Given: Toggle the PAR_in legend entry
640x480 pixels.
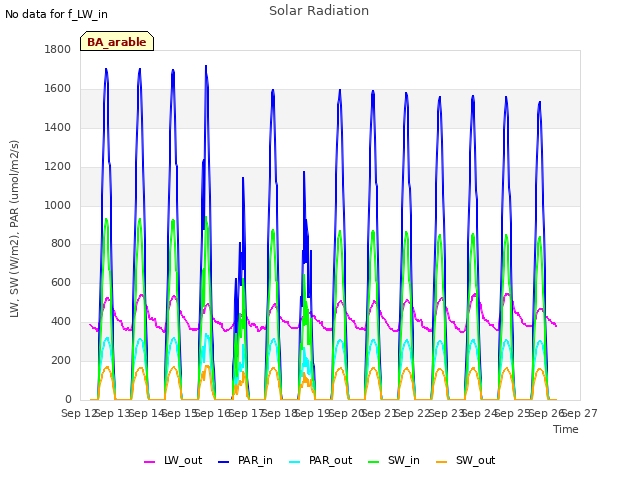Looking at the screenshot, I should pyautogui.click(x=245, y=460).
